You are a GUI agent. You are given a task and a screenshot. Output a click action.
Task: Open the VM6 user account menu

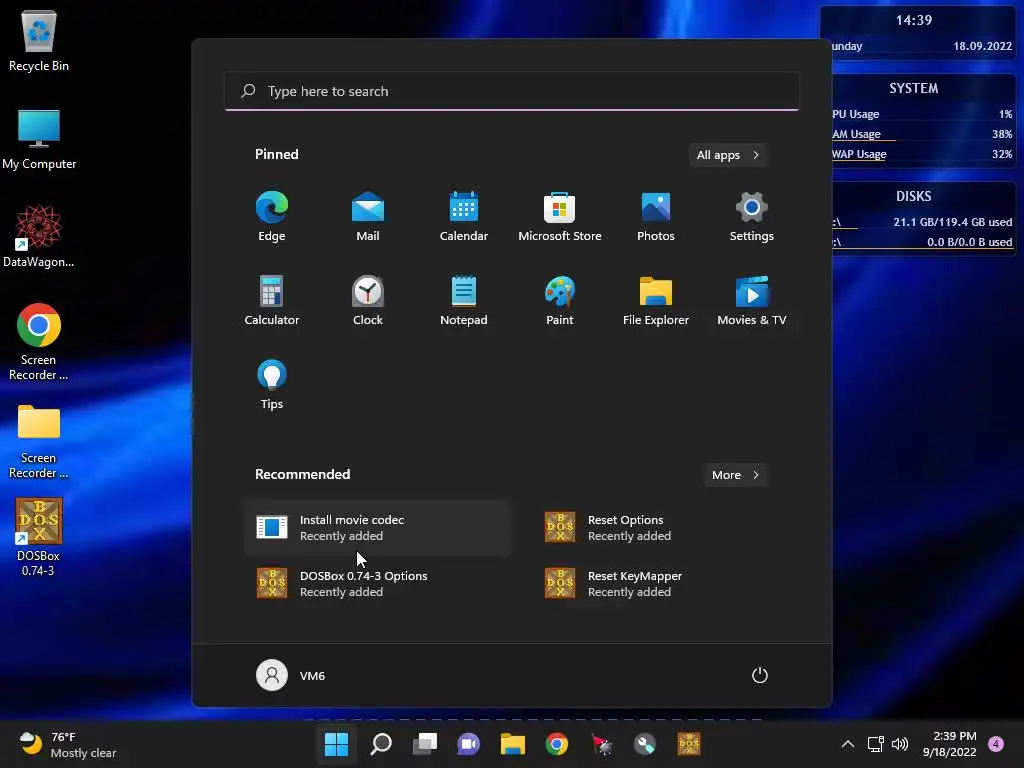291,675
